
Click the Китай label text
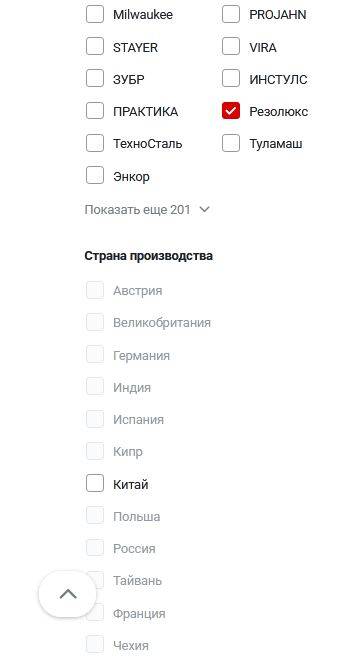point(131,484)
